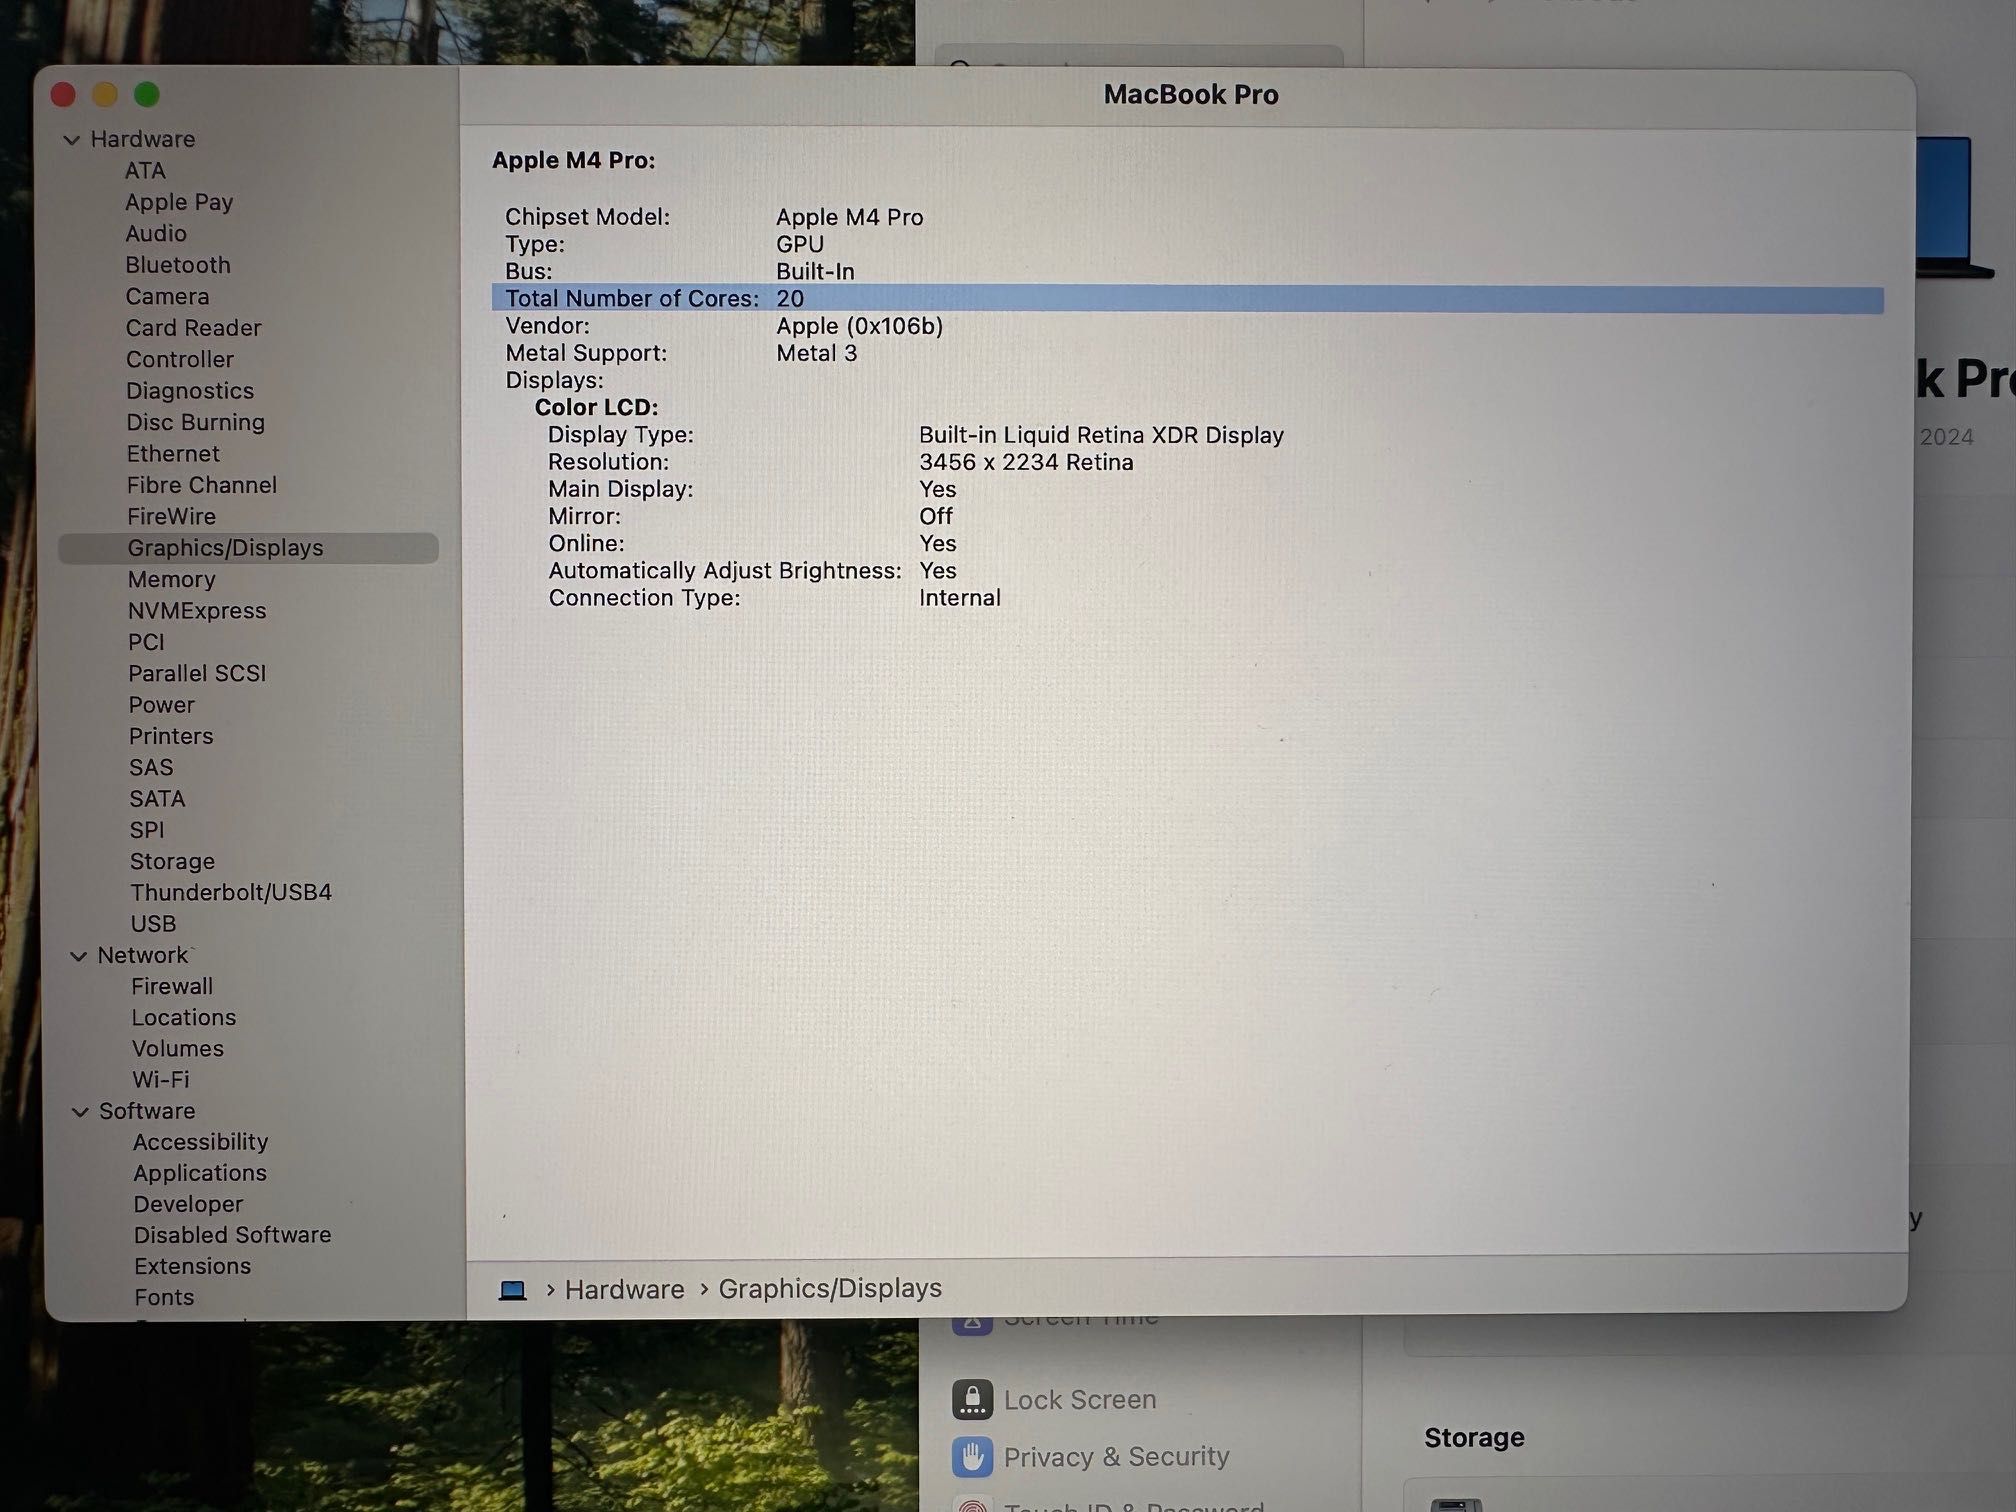The image size is (2016, 1512).
Task: Select Developer under Software
Action: pyautogui.click(x=188, y=1204)
